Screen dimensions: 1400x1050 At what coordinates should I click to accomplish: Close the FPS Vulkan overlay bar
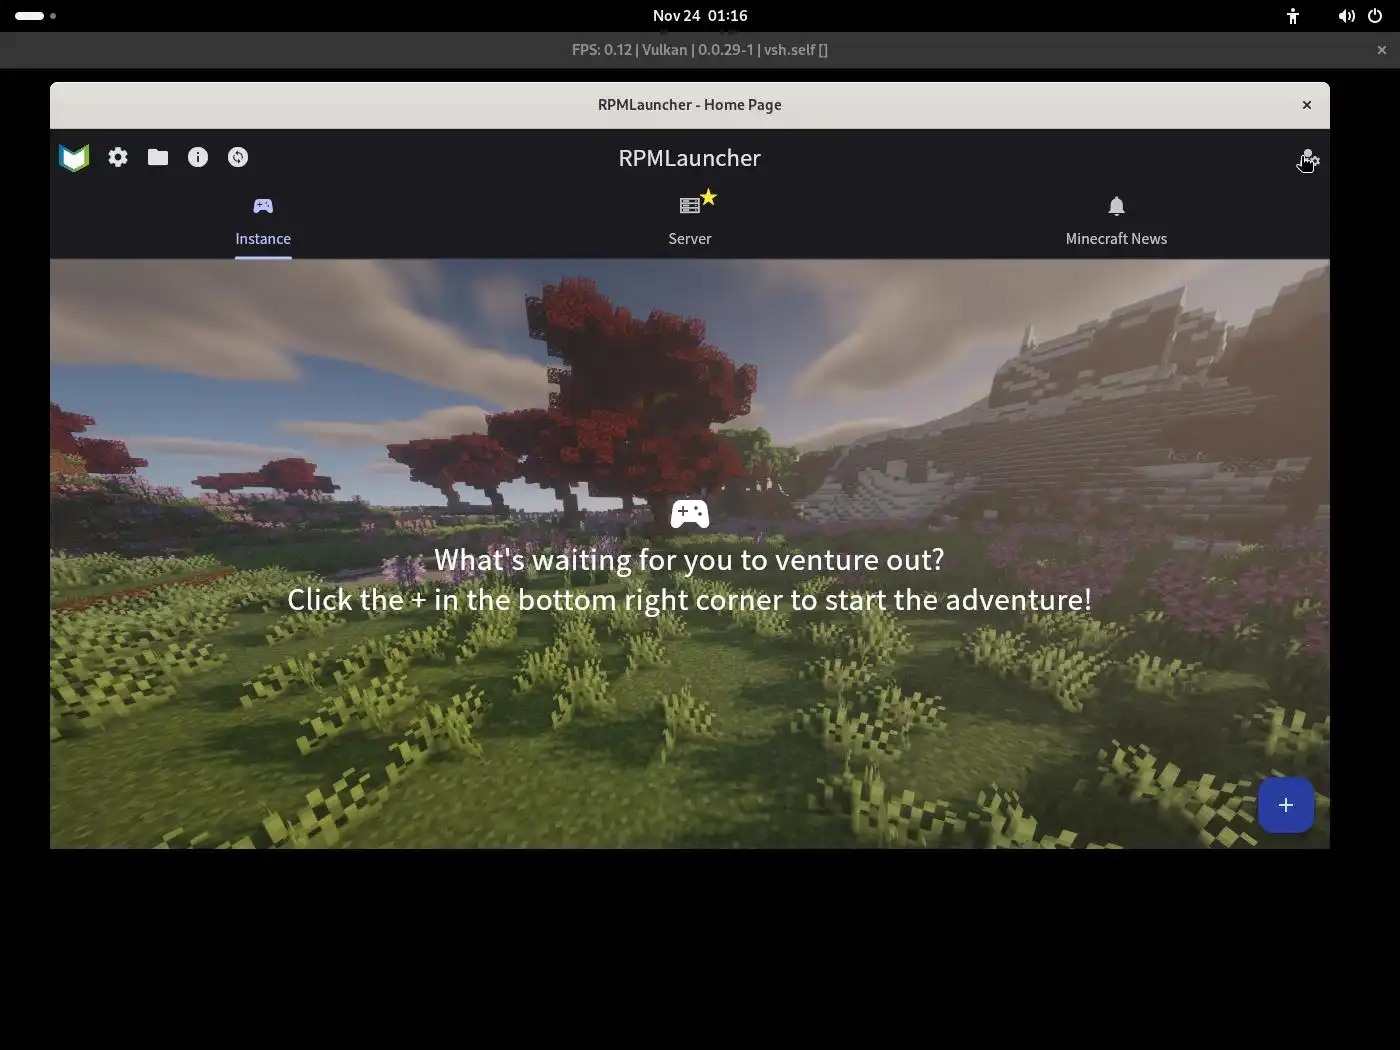(1382, 50)
